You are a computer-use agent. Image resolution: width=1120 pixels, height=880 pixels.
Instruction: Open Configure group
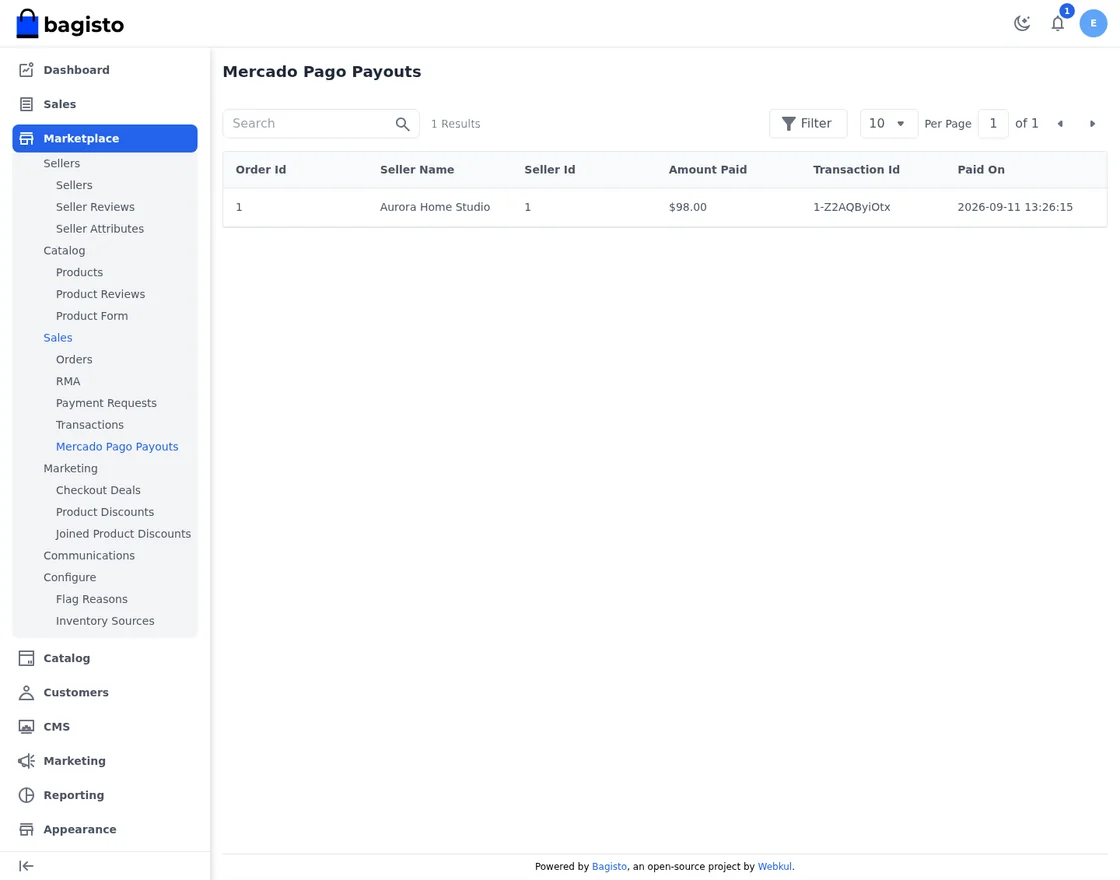point(70,577)
